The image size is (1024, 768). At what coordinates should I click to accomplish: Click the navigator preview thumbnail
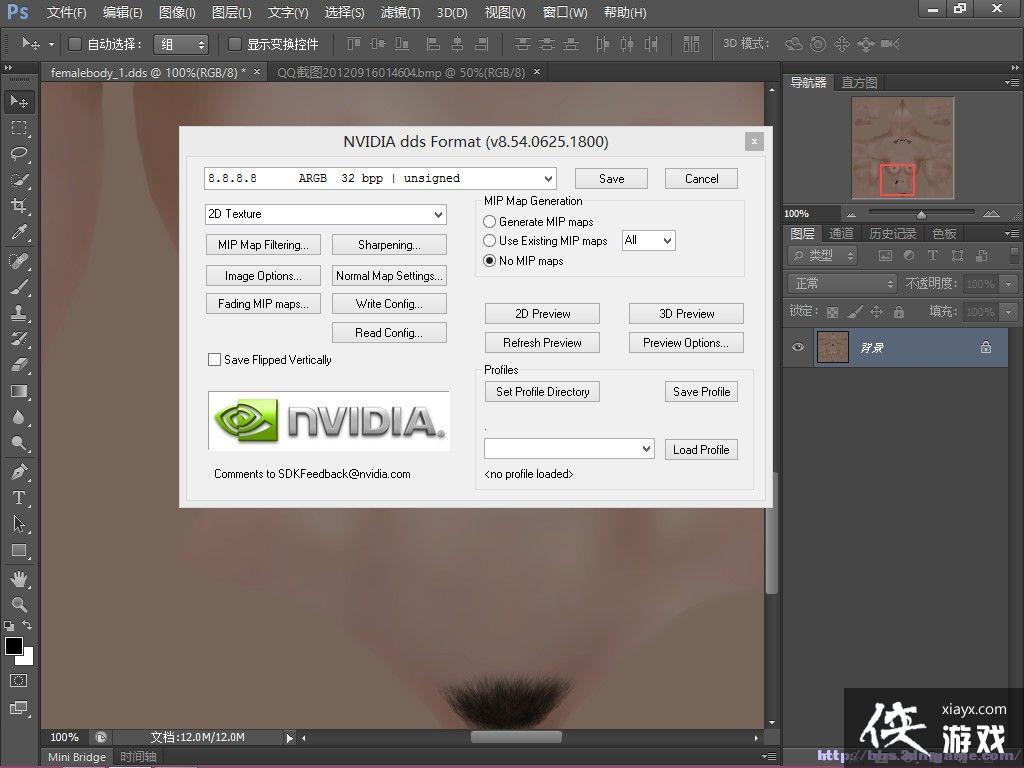(903, 147)
